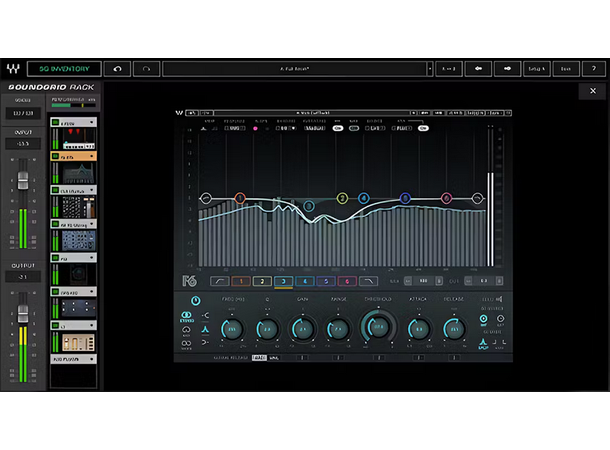The width and height of the screenshot is (610, 450).
Task: Set band processing to Side mode
Action: point(187,344)
